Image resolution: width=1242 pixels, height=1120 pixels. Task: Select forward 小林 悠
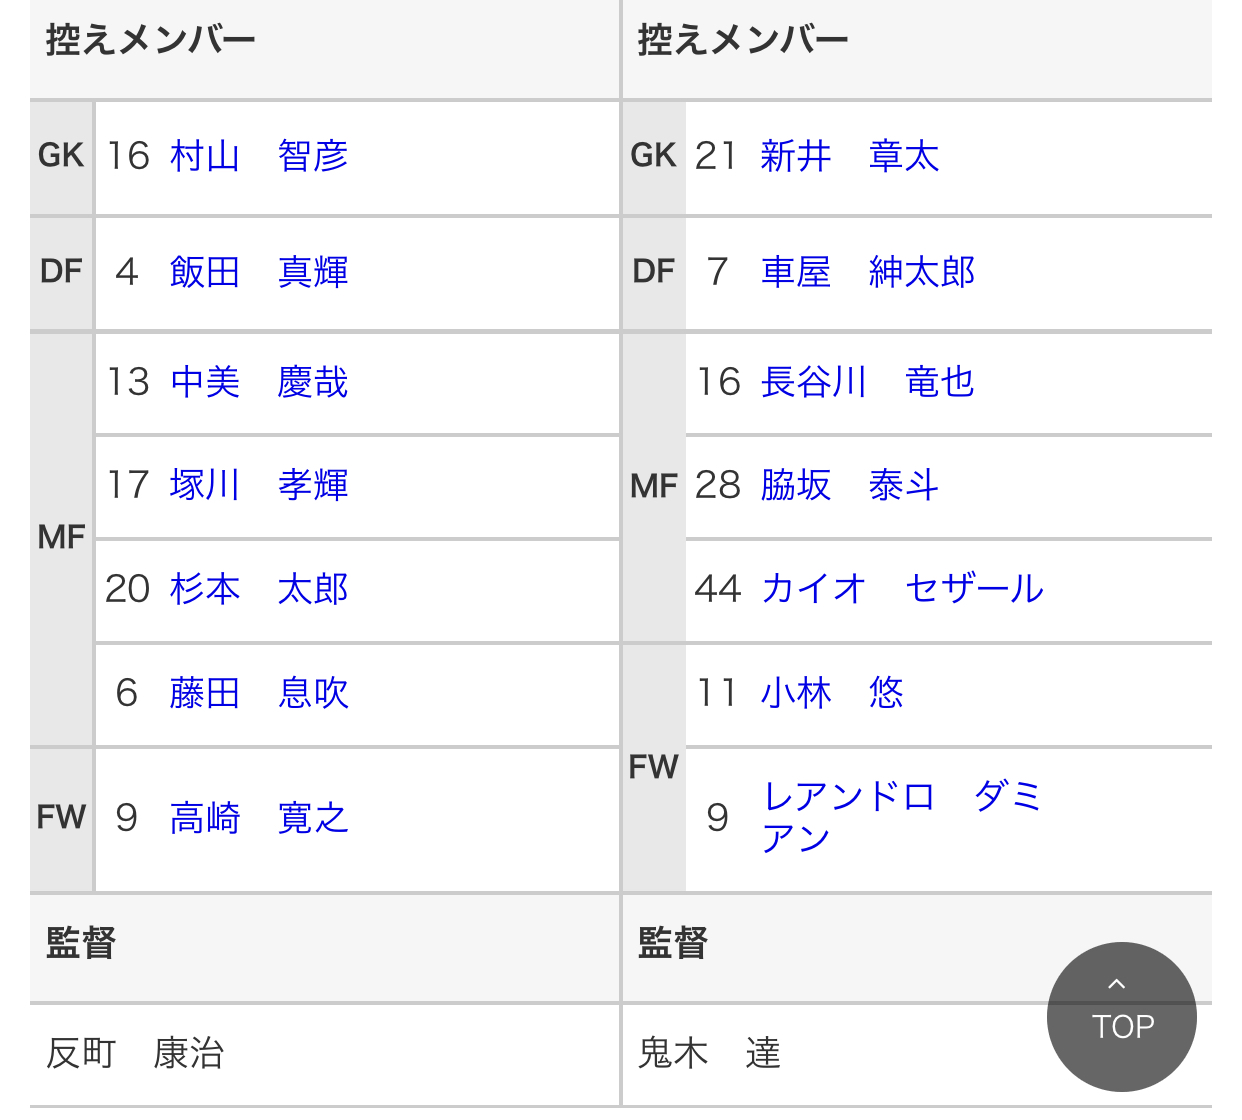832,693
